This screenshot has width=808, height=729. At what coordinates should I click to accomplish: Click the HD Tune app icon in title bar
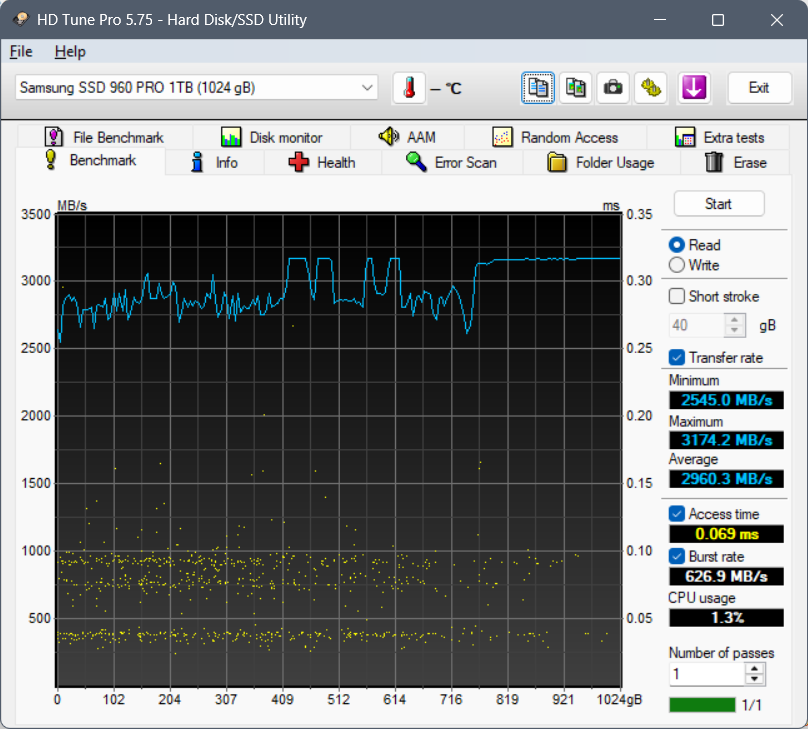point(21,20)
